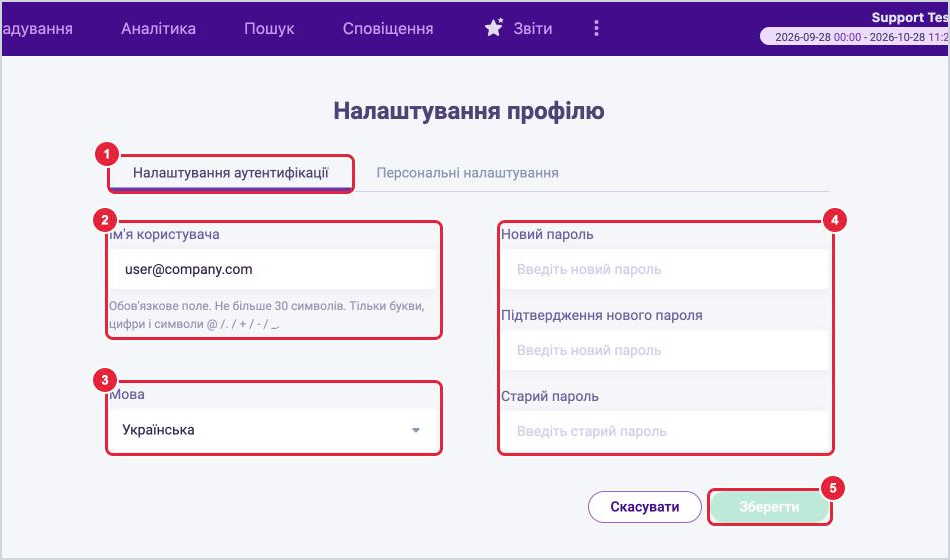Click the Скасувати button
950x560 pixels.
coord(645,507)
